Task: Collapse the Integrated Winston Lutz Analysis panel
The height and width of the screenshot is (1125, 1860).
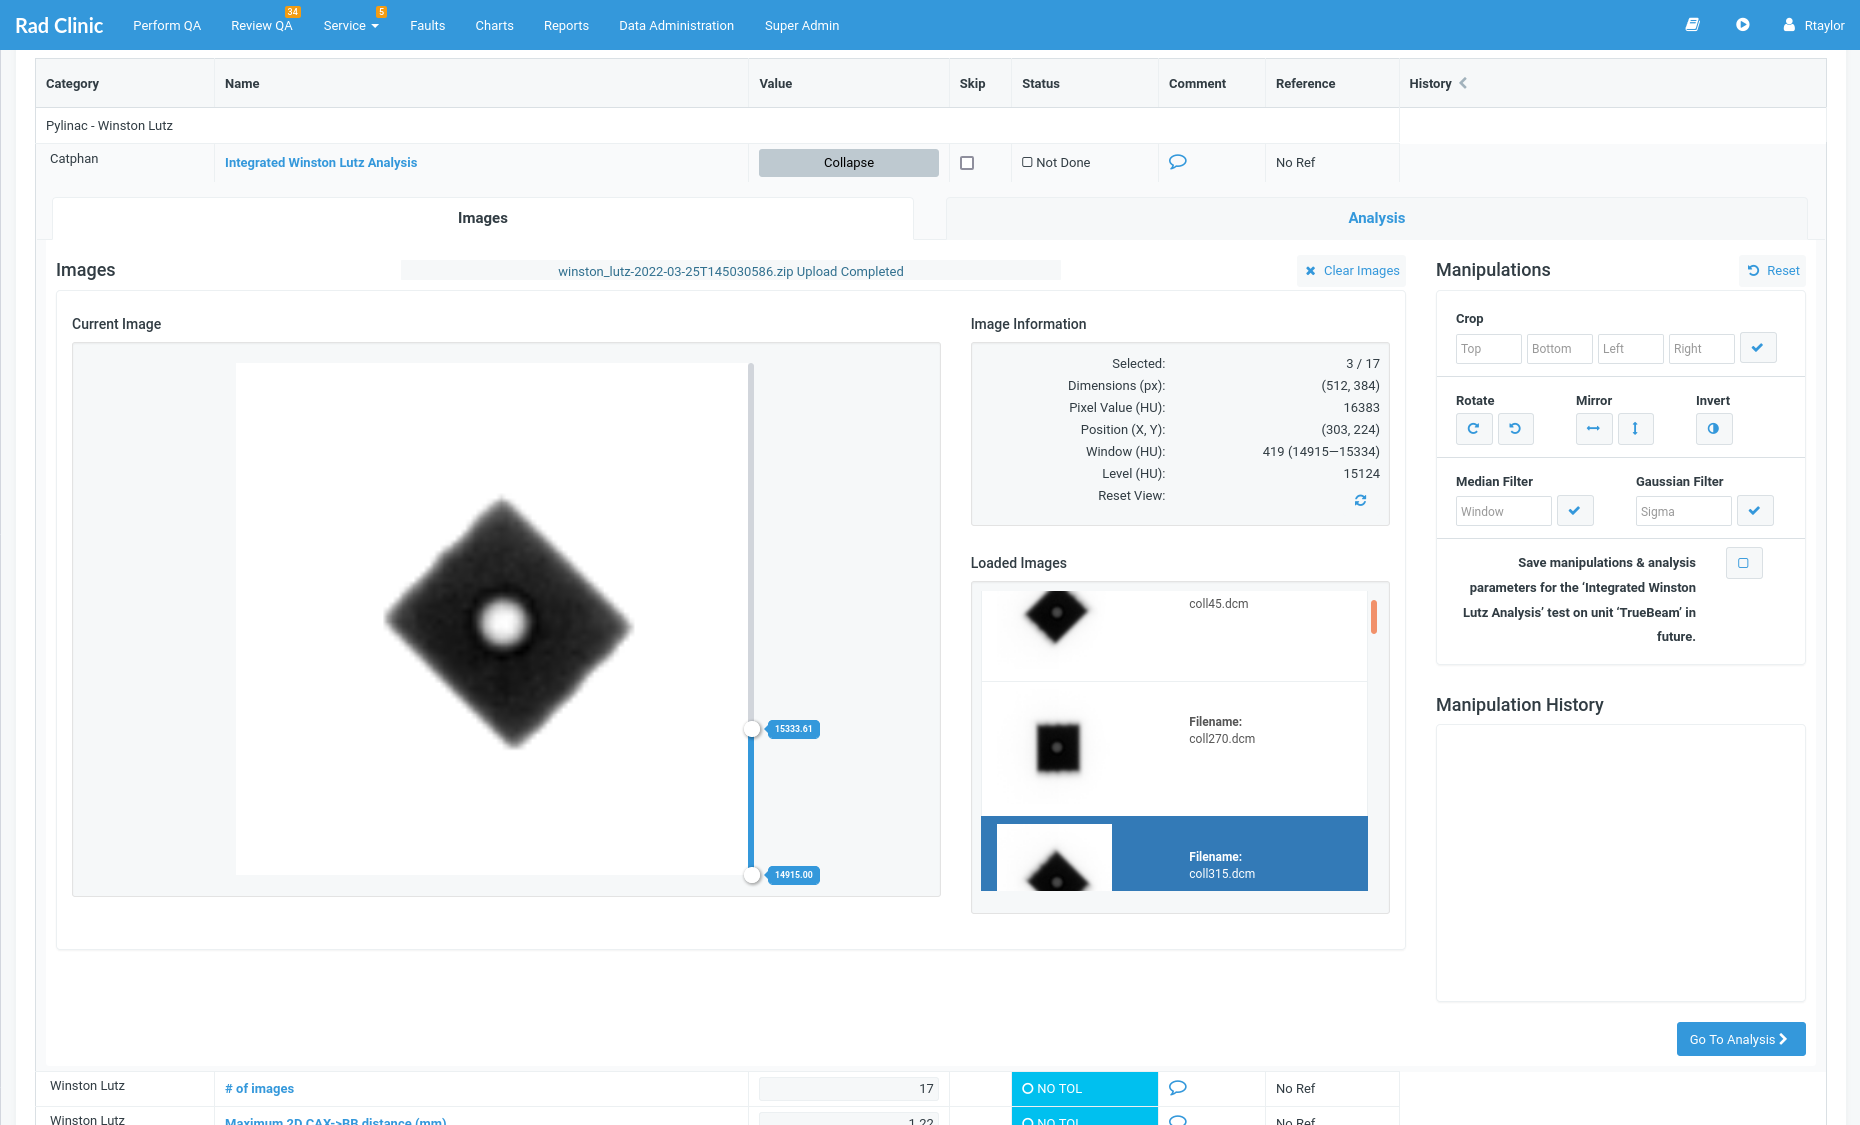Action: click(847, 162)
